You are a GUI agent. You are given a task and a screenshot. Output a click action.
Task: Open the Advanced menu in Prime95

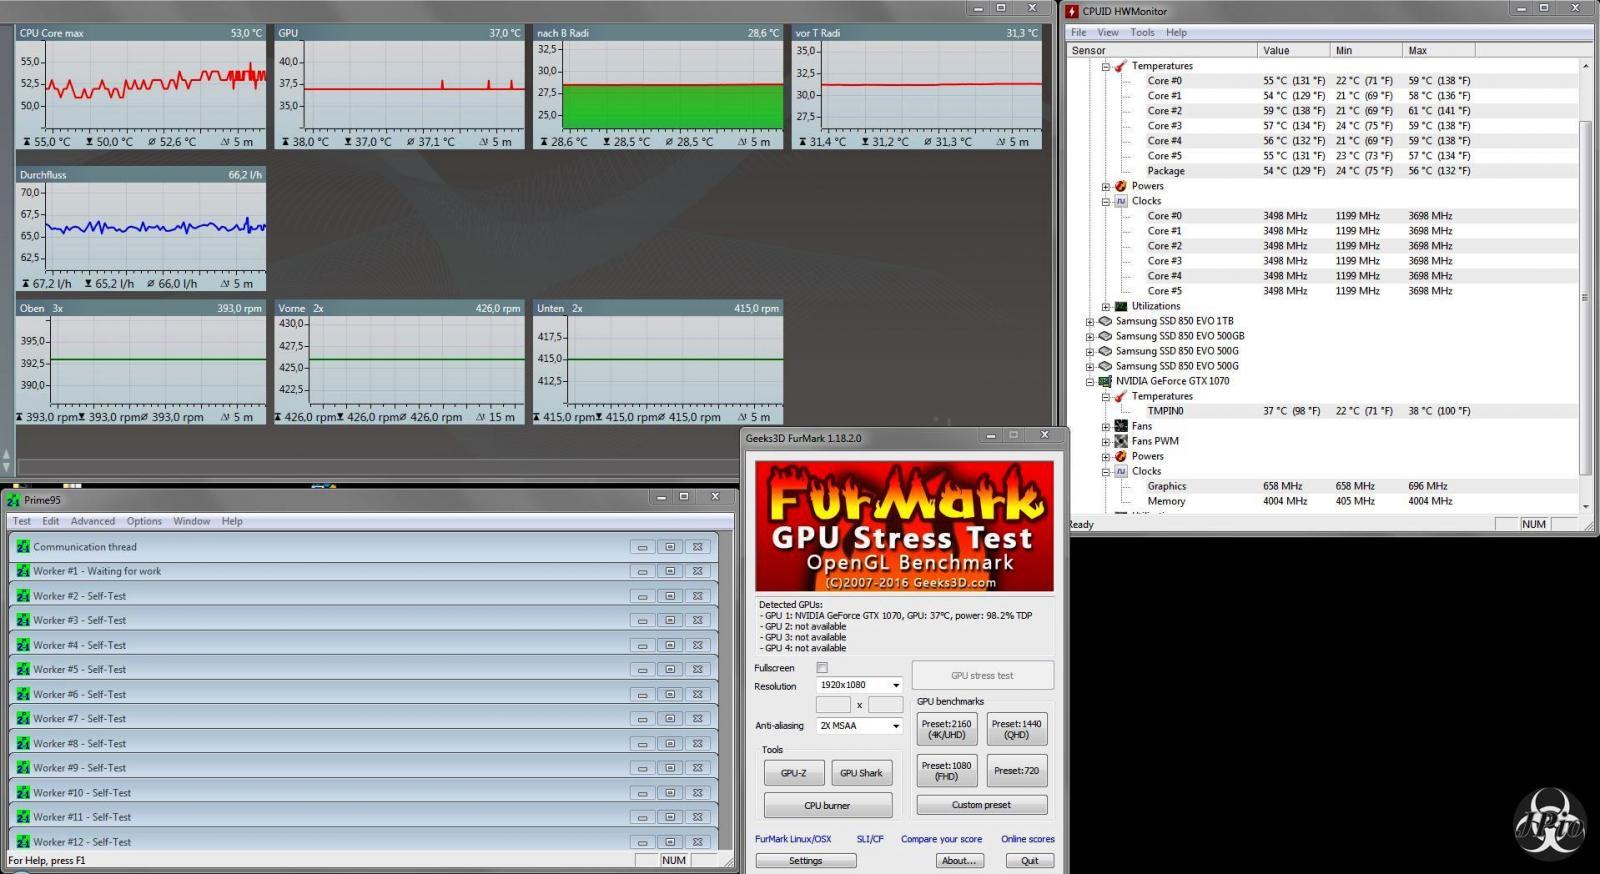[x=93, y=521]
